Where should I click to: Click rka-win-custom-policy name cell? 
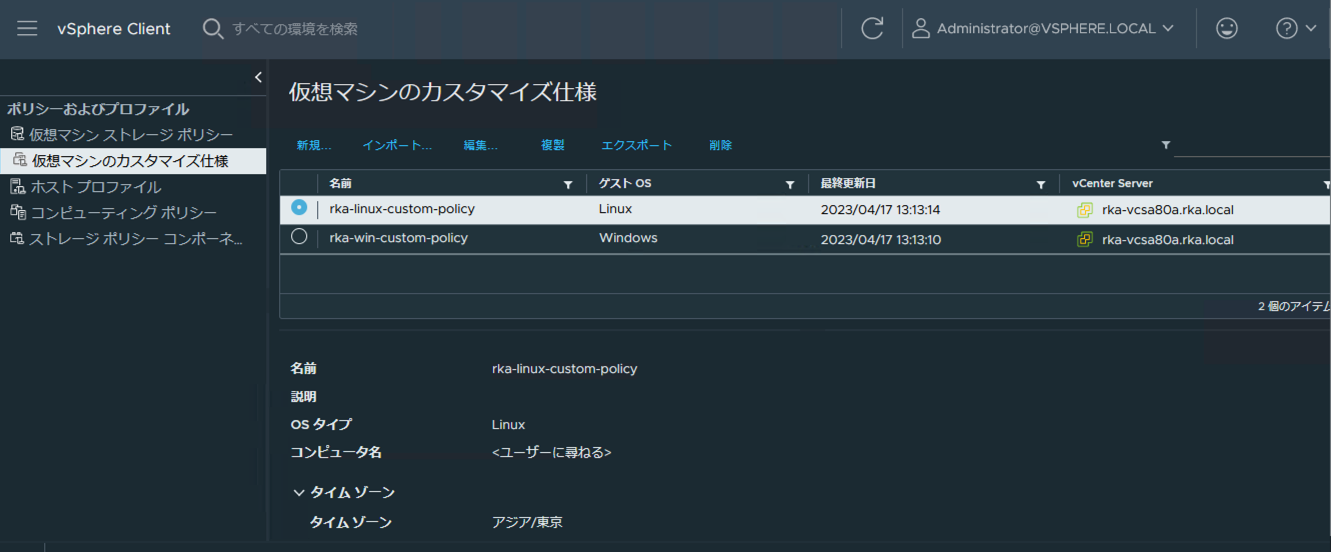(x=399, y=238)
